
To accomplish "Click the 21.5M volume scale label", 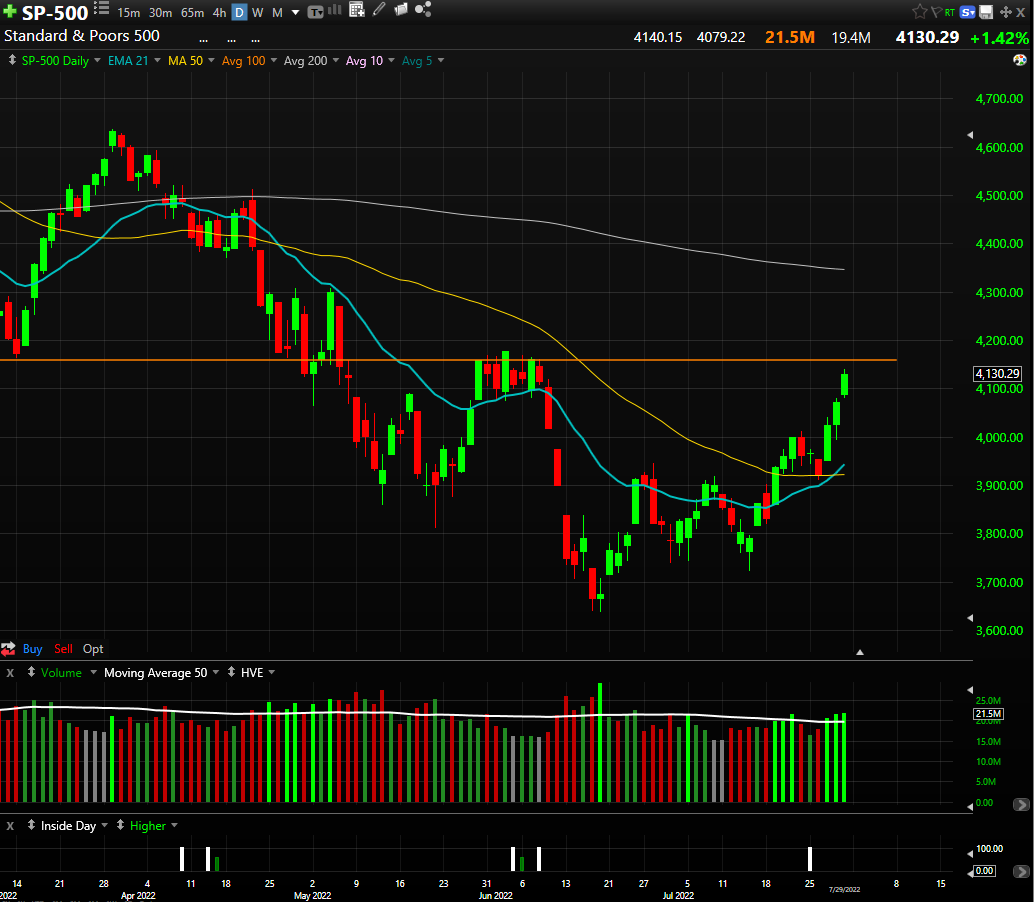I will (988, 714).
